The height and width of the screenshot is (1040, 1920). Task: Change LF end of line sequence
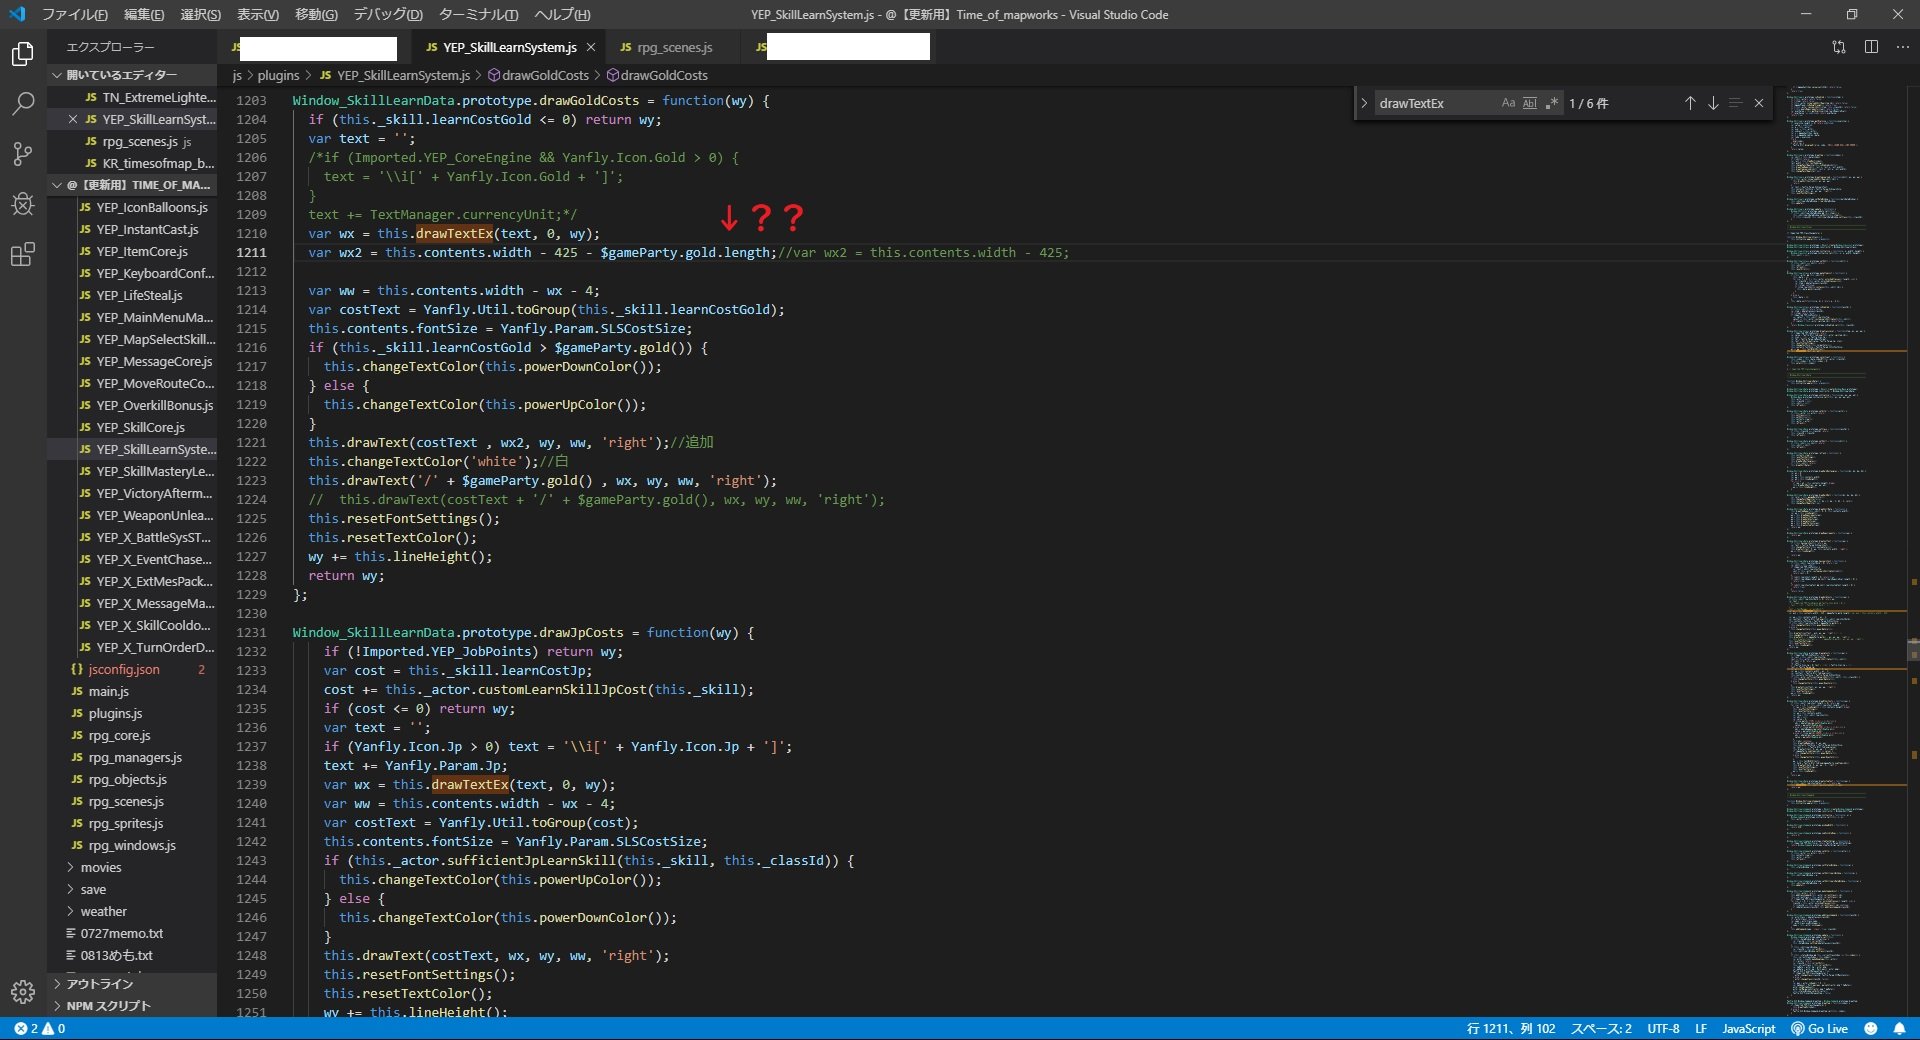pyautogui.click(x=1700, y=1028)
